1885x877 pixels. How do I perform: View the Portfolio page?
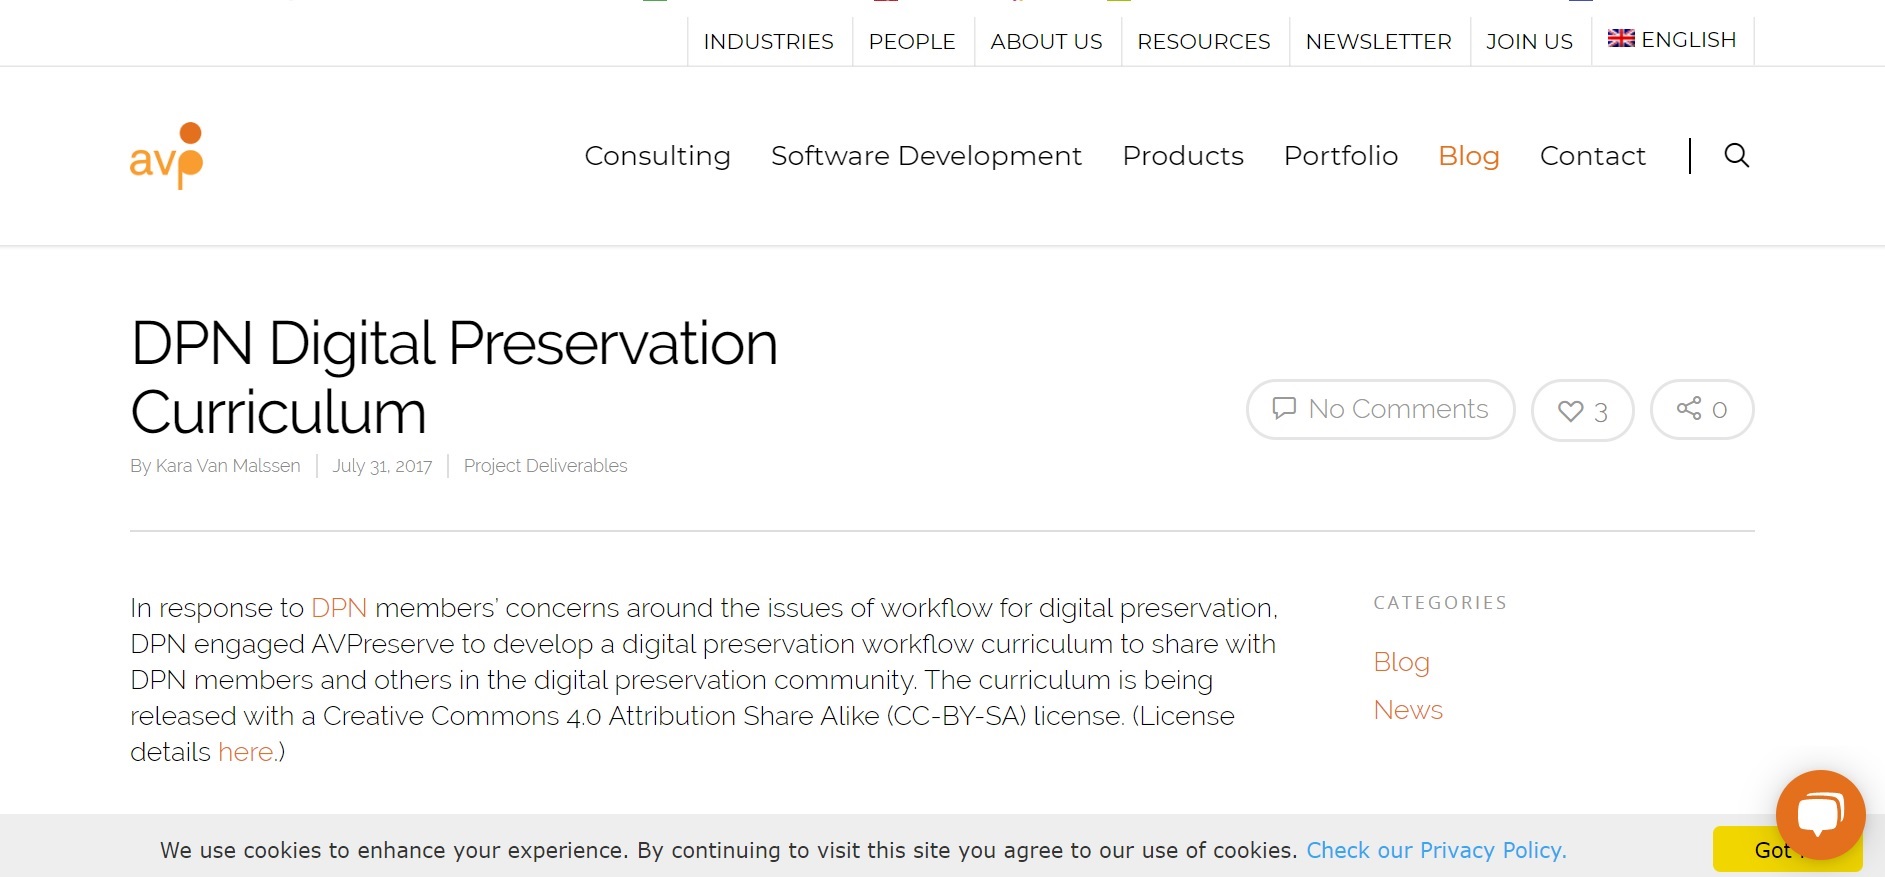click(1341, 156)
